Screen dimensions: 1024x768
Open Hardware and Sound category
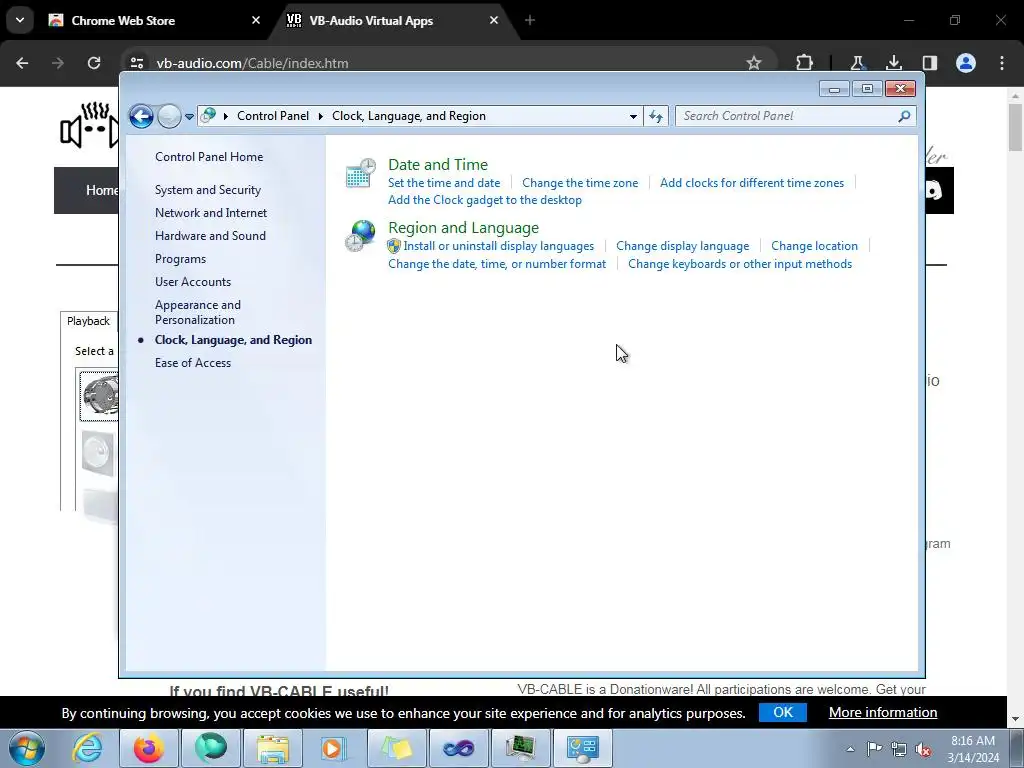pos(210,236)
